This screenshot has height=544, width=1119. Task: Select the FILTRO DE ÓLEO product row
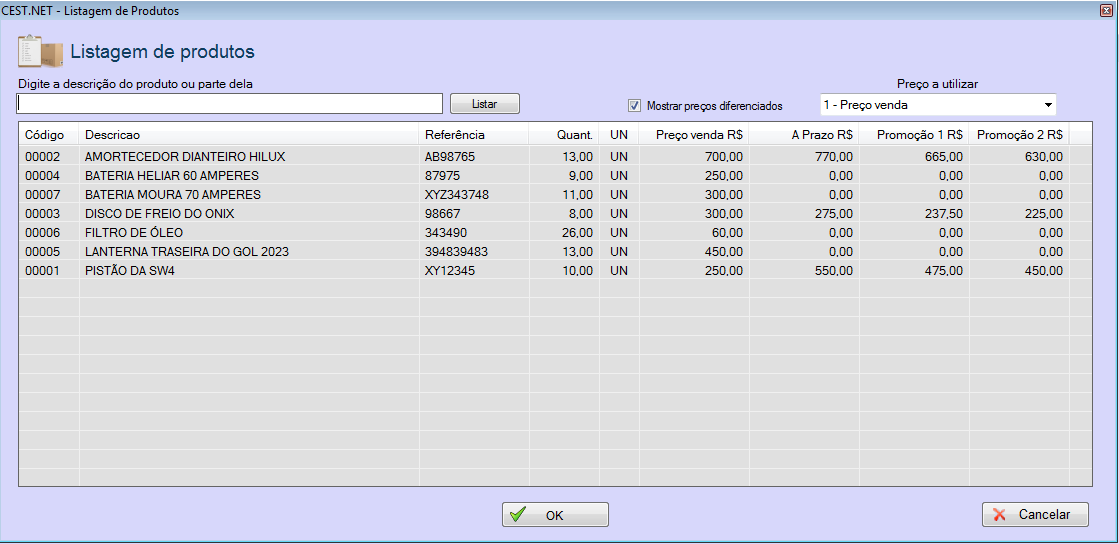pos(134,233)
